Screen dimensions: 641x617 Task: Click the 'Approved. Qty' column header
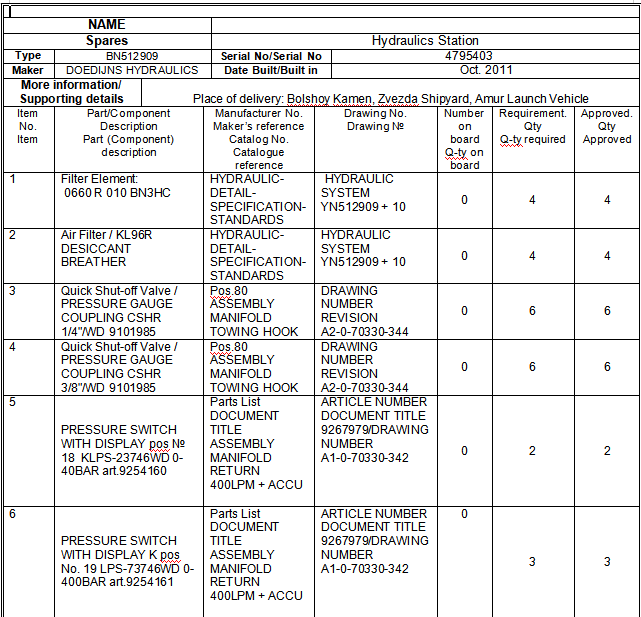coord(607,127)
